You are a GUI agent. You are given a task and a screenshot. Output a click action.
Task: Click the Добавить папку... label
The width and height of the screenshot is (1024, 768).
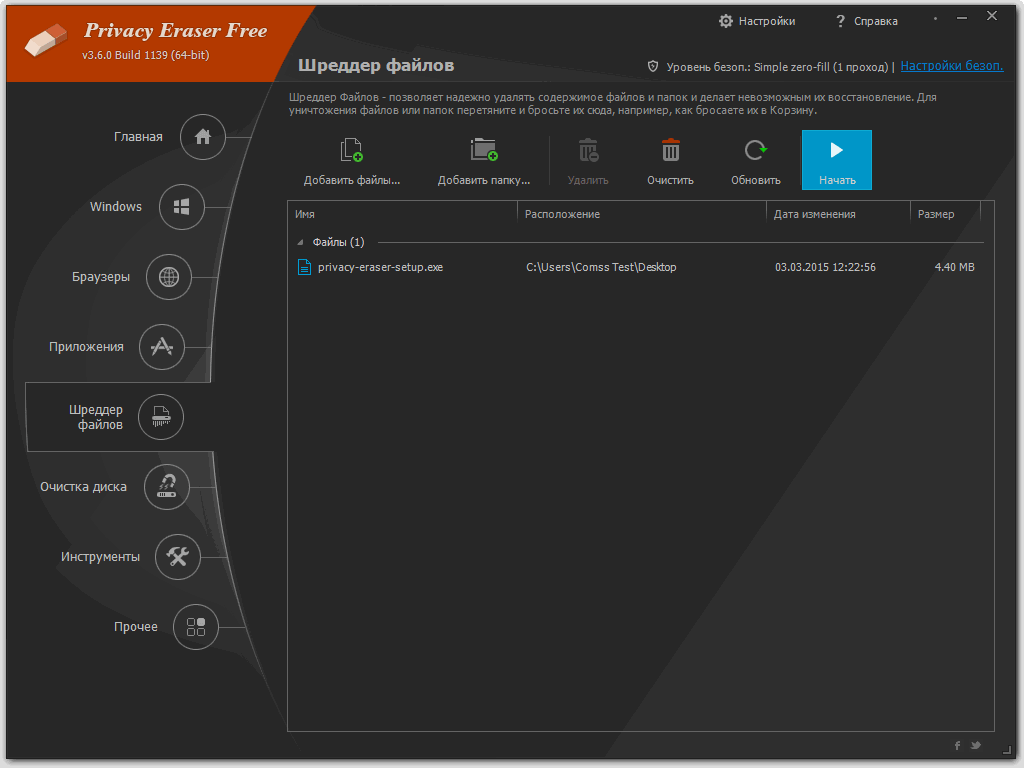[x=484, y=180]
